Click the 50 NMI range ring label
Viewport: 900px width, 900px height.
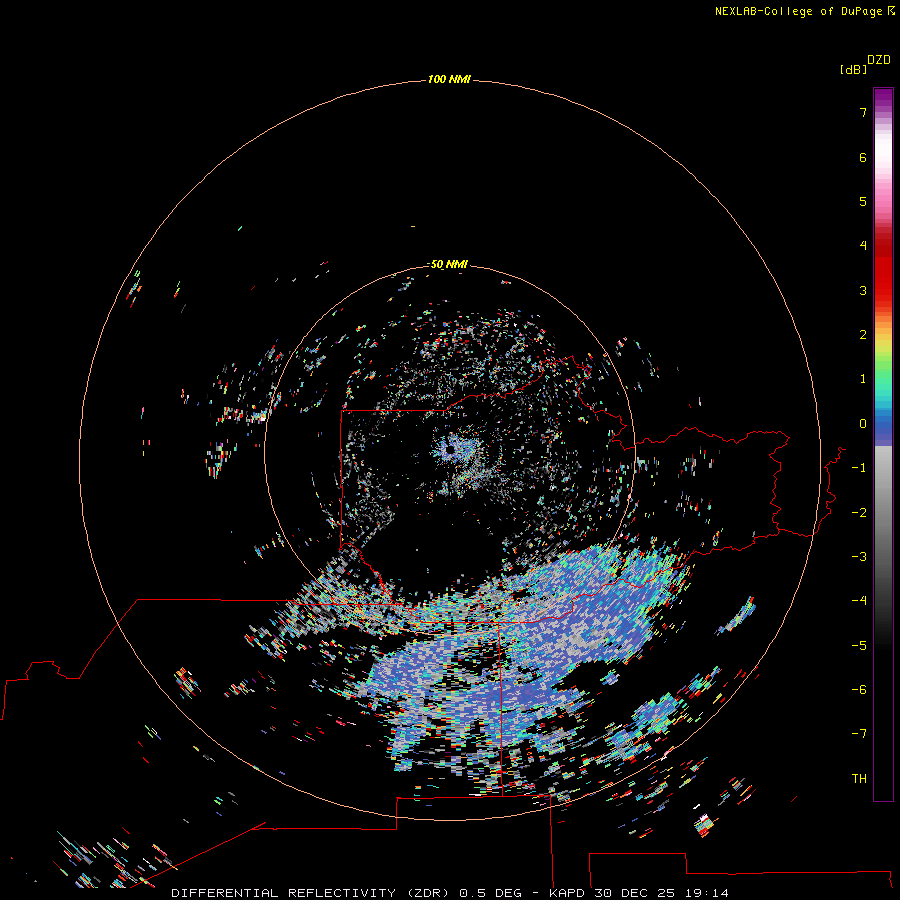[449, 264]
